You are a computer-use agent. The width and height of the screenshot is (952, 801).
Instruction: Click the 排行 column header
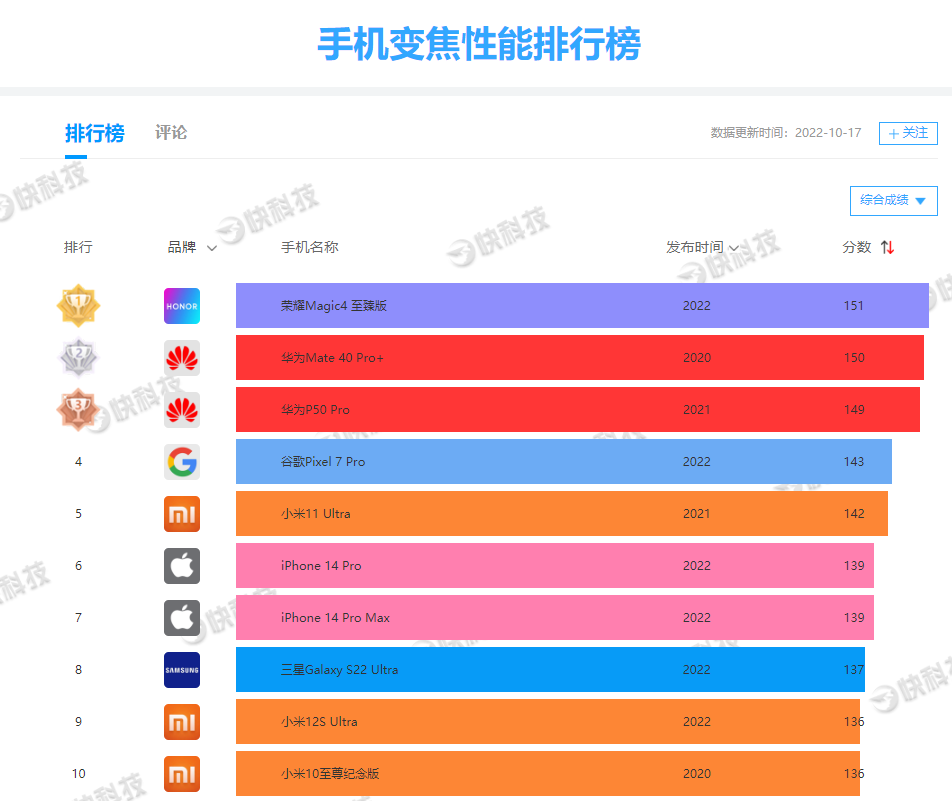78,247
